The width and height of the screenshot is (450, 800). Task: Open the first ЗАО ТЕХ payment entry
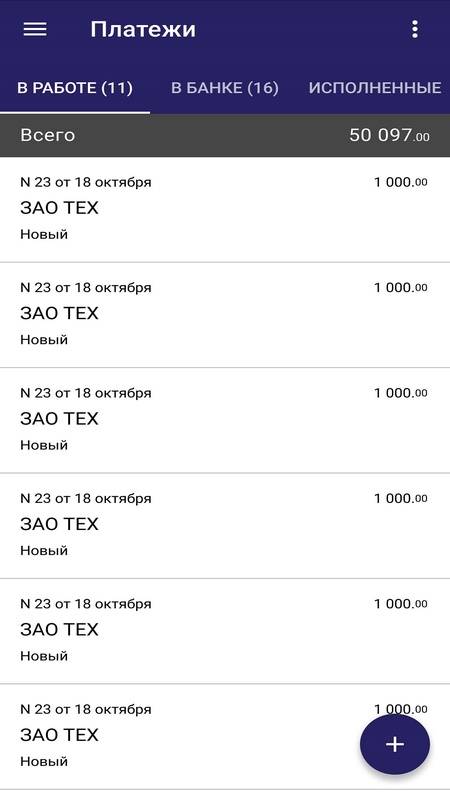[225, 209]
